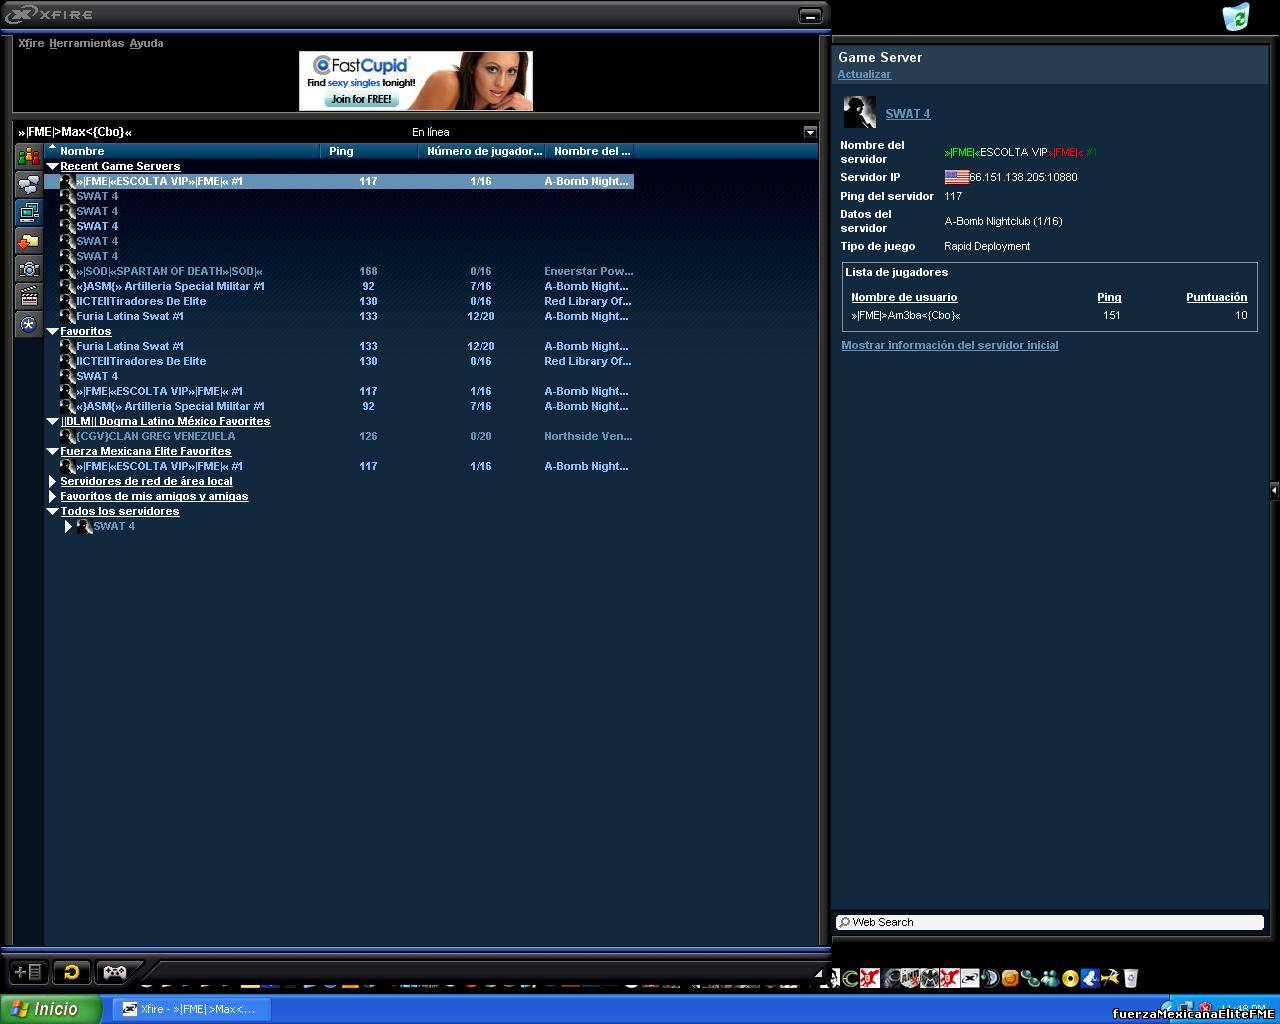Open the Herramientas menu

(87, 43)
